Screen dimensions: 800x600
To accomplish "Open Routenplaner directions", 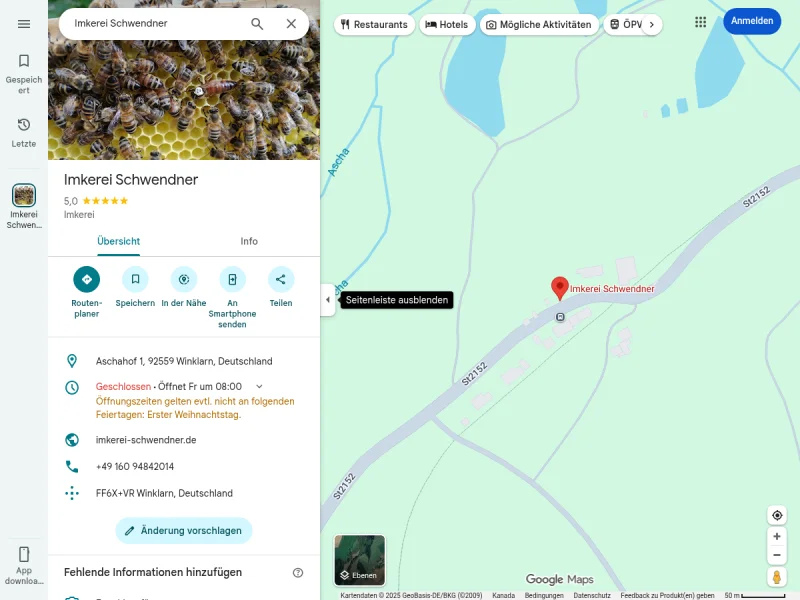I will (x=86, y=280).
